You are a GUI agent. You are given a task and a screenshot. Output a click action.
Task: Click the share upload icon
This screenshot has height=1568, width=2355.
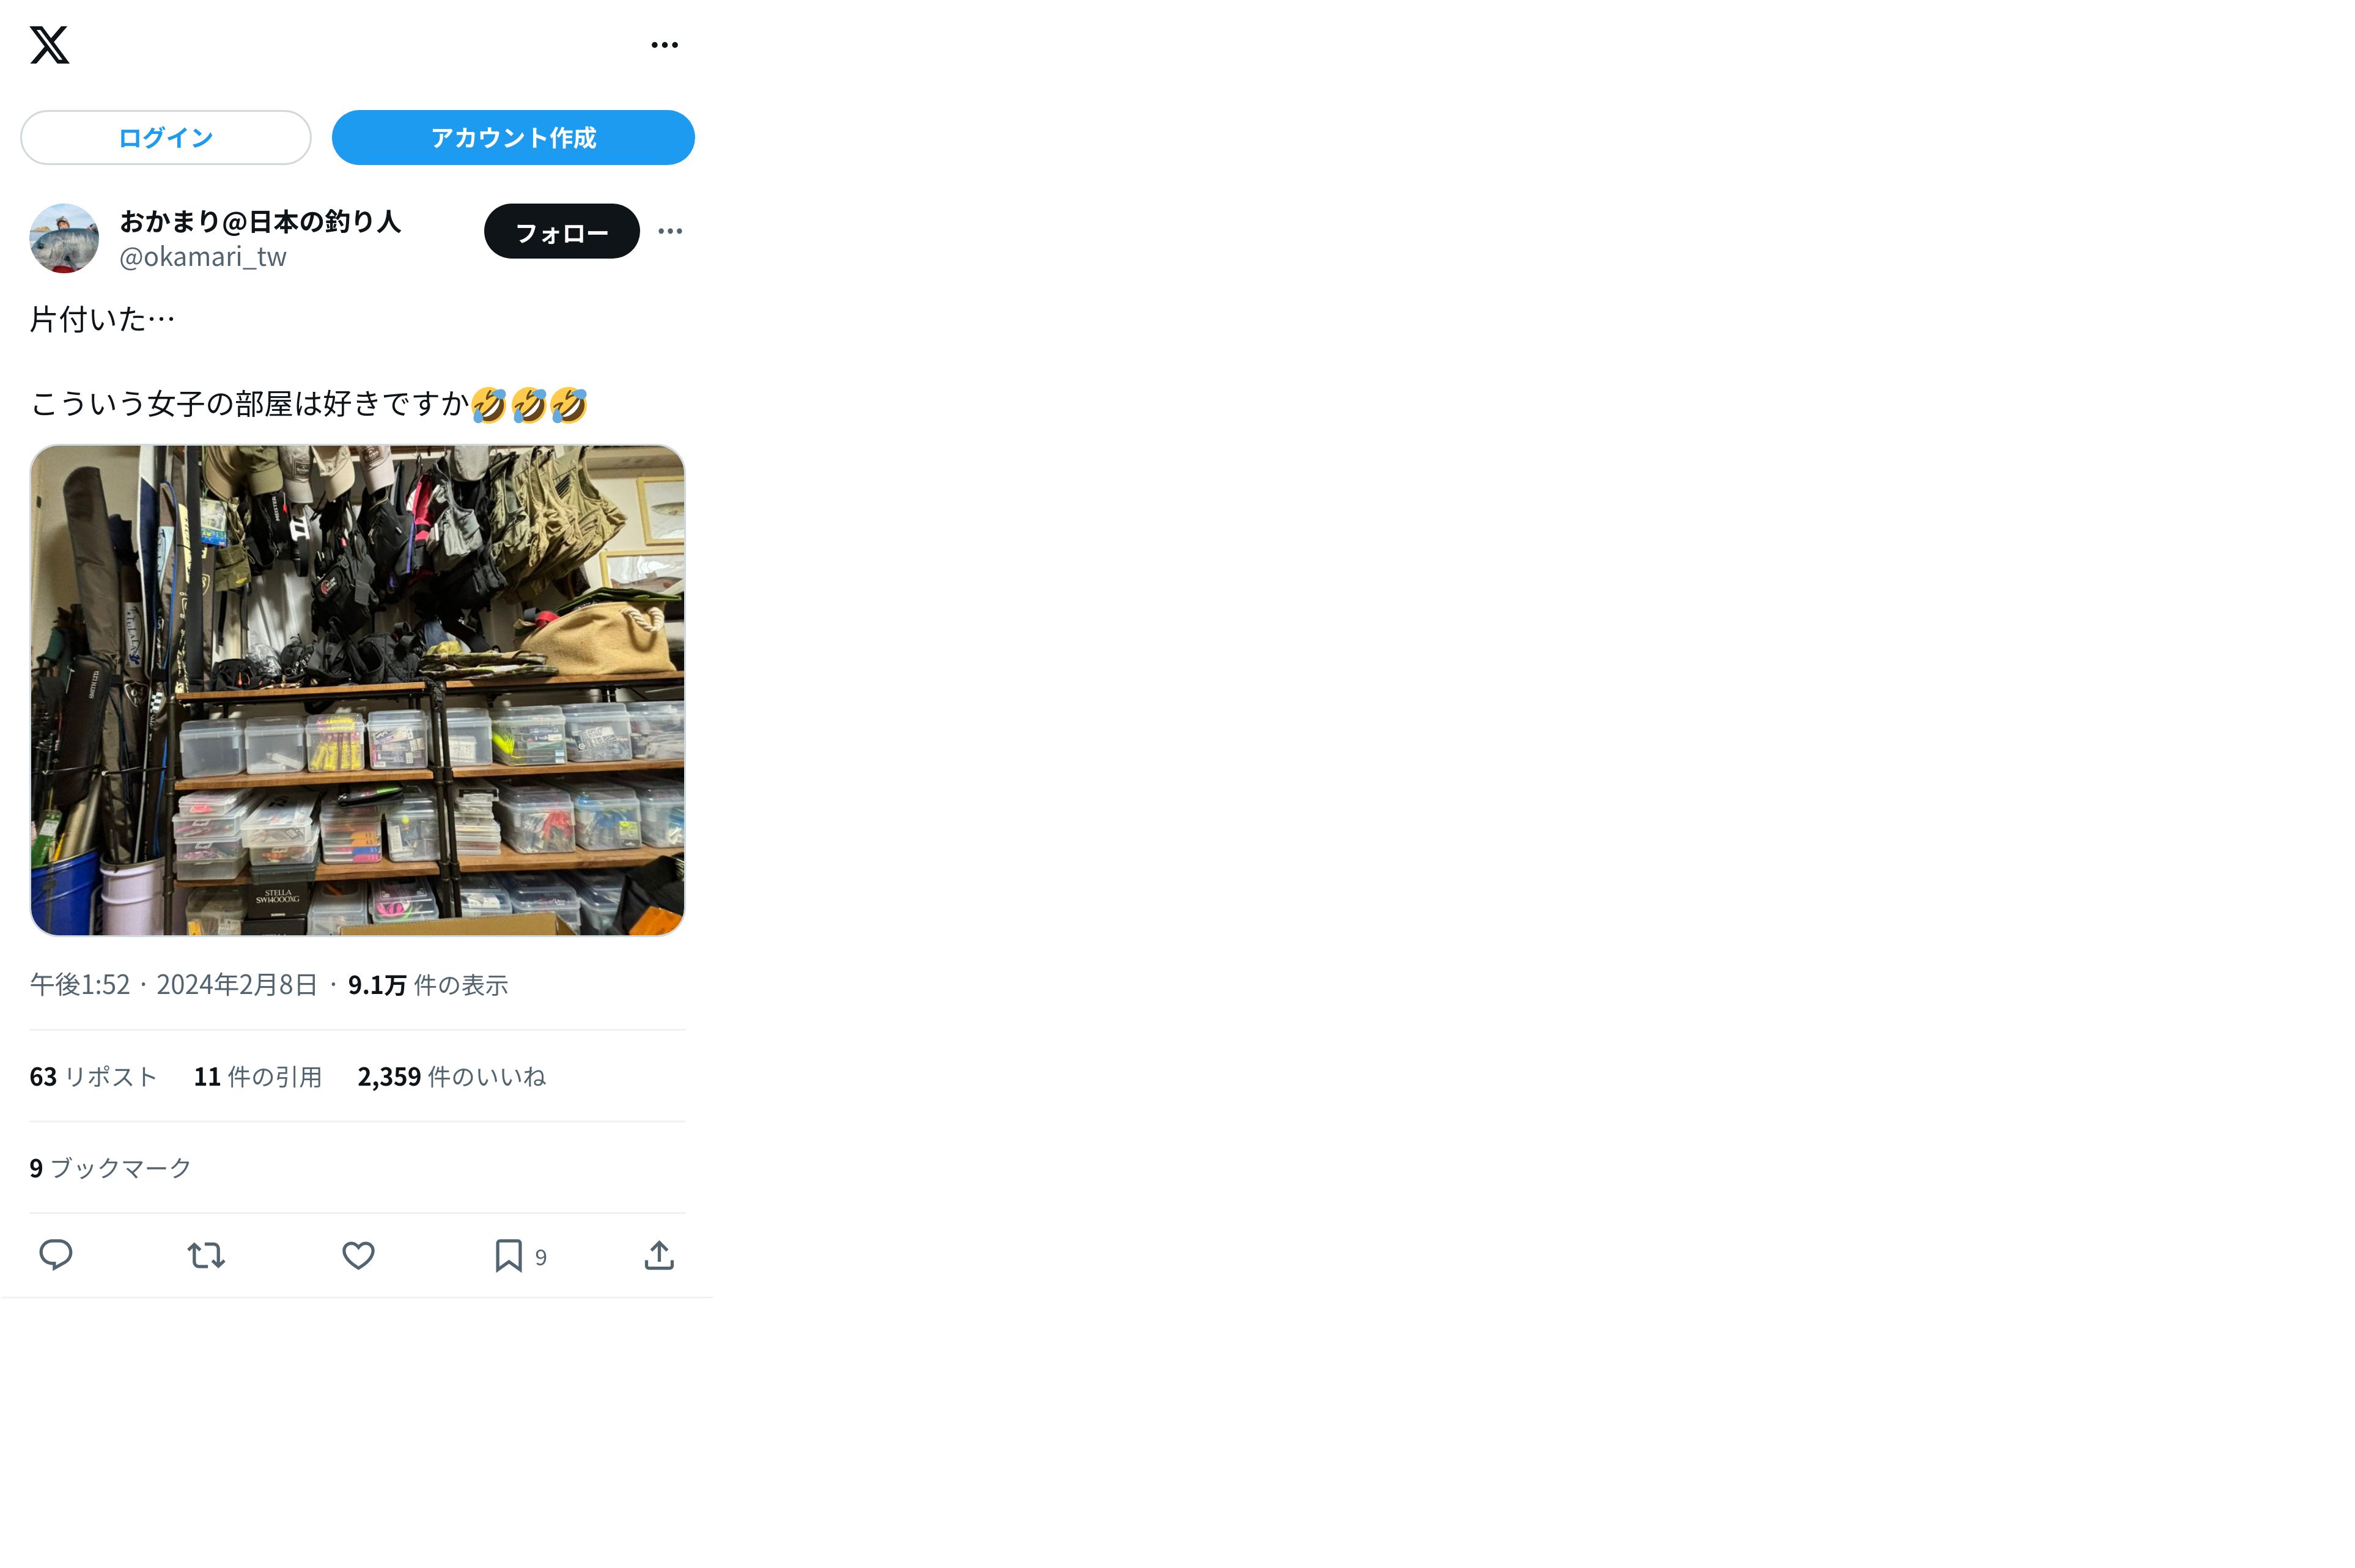tap(659, 1255)
